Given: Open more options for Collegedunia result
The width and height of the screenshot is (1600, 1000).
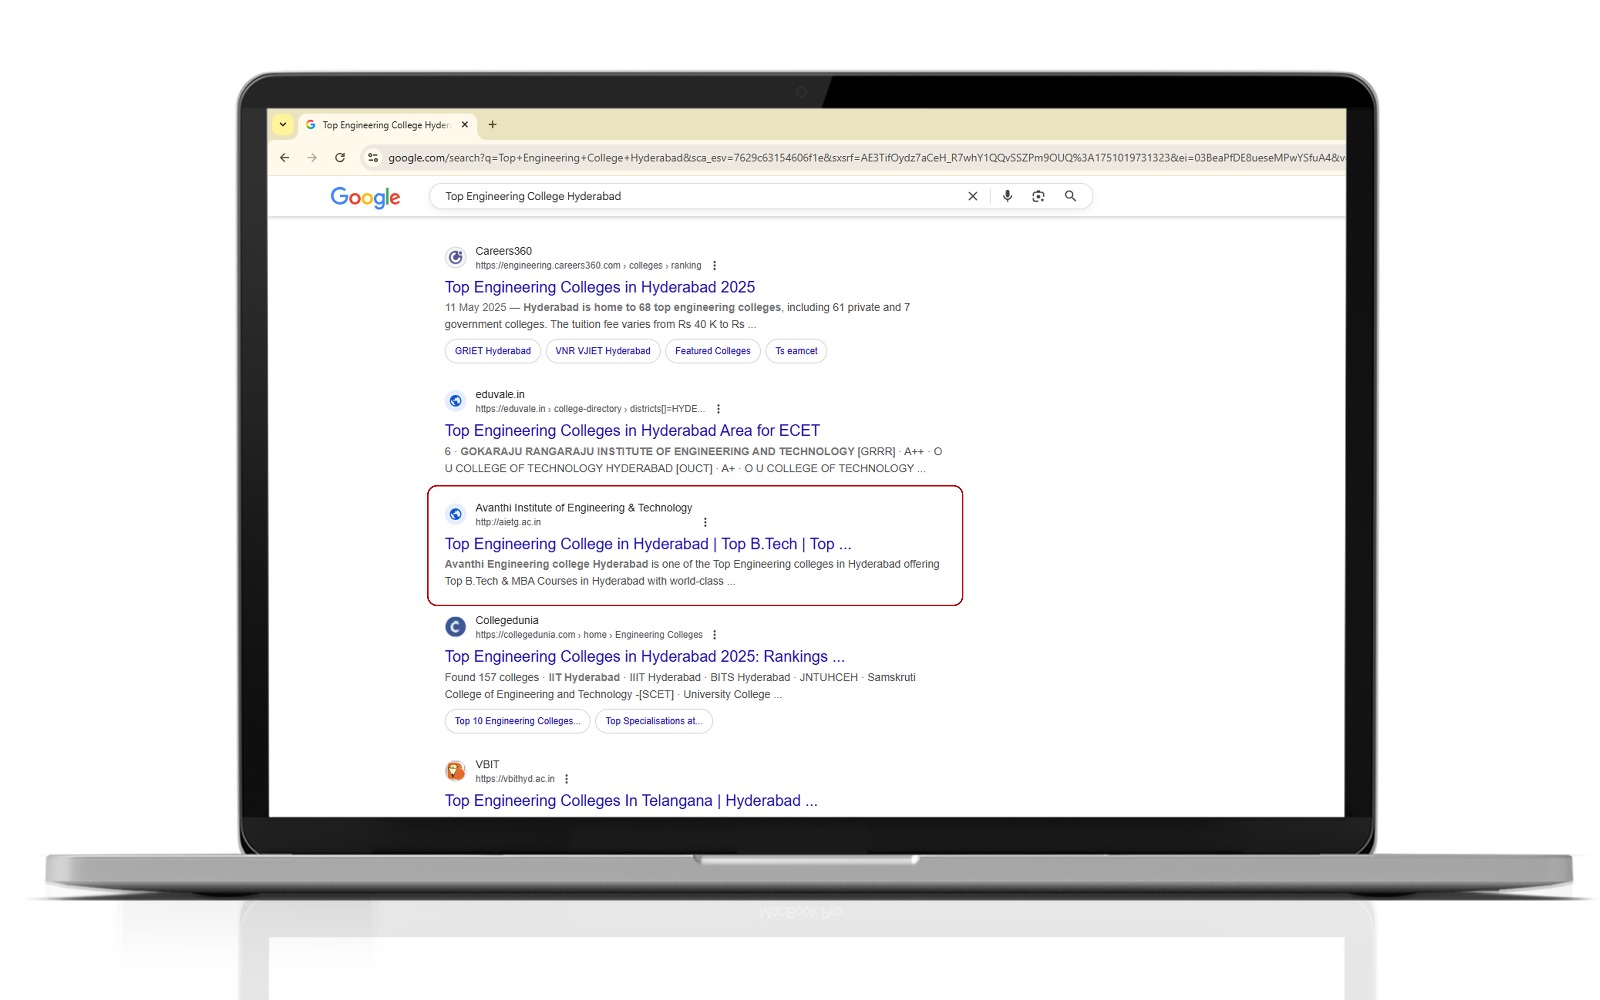Looking at the screenshot, I should pos(714,635).
